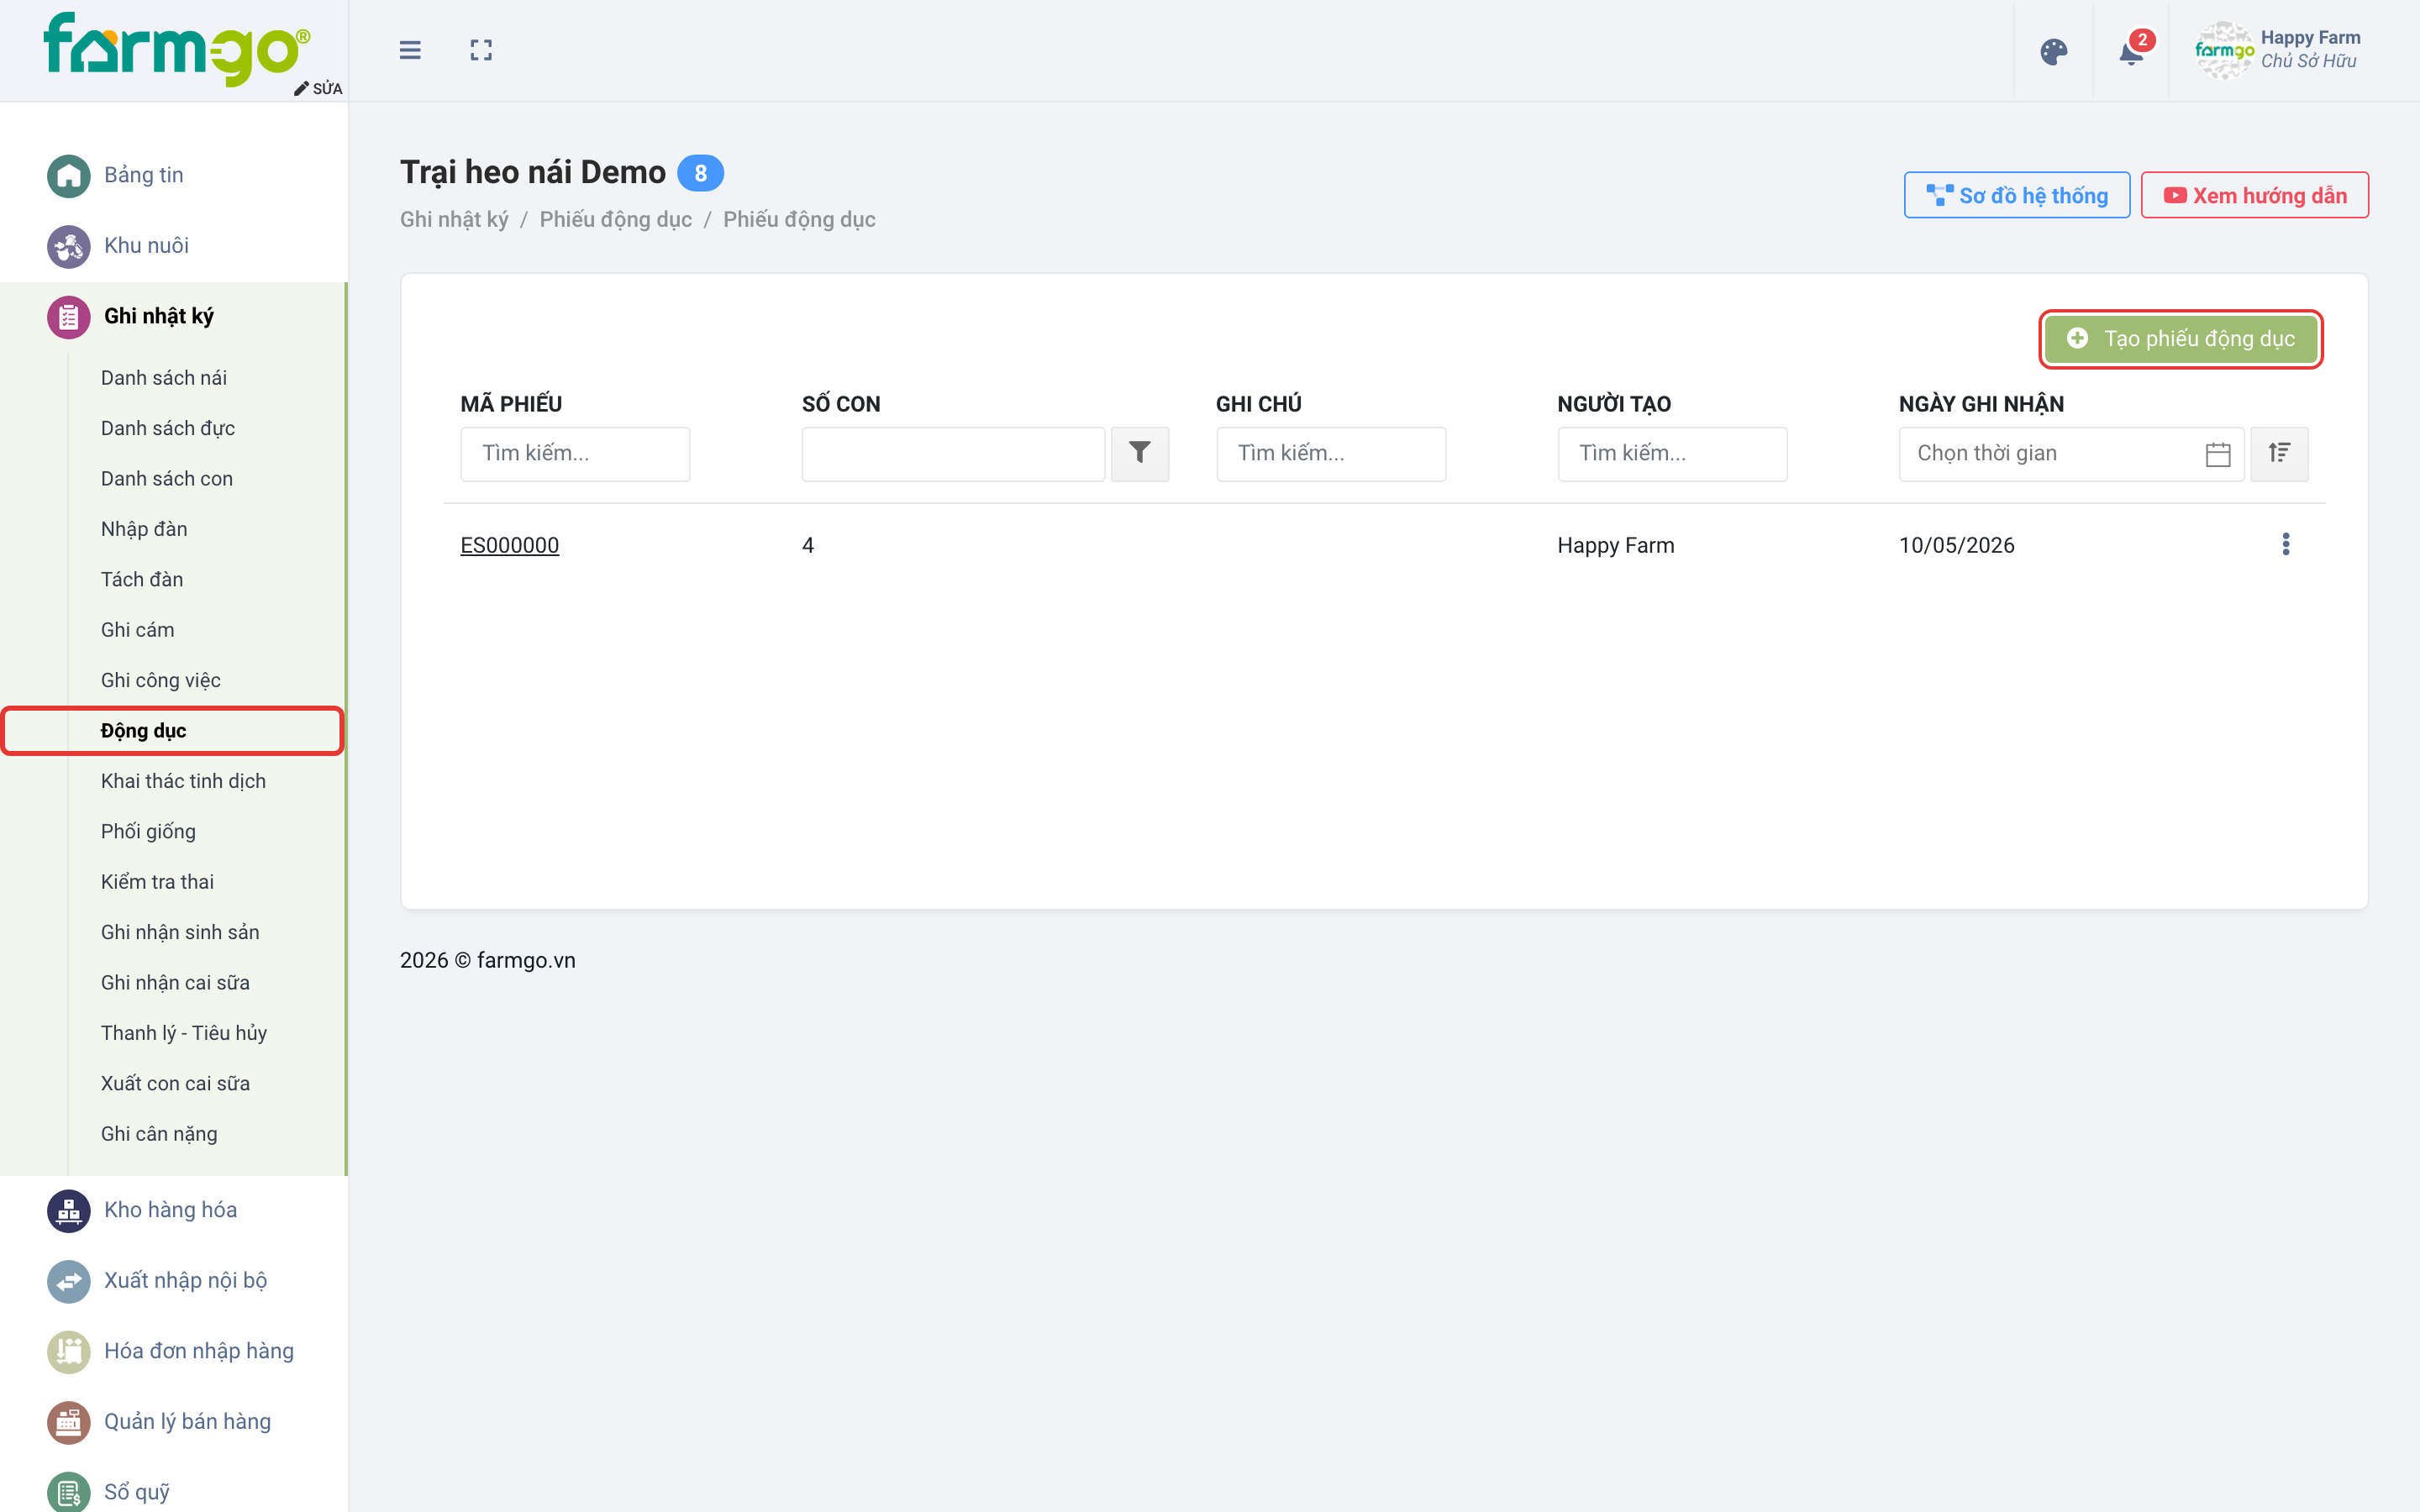
Task: Select Động dục submenu
Action: click(173, 731)
